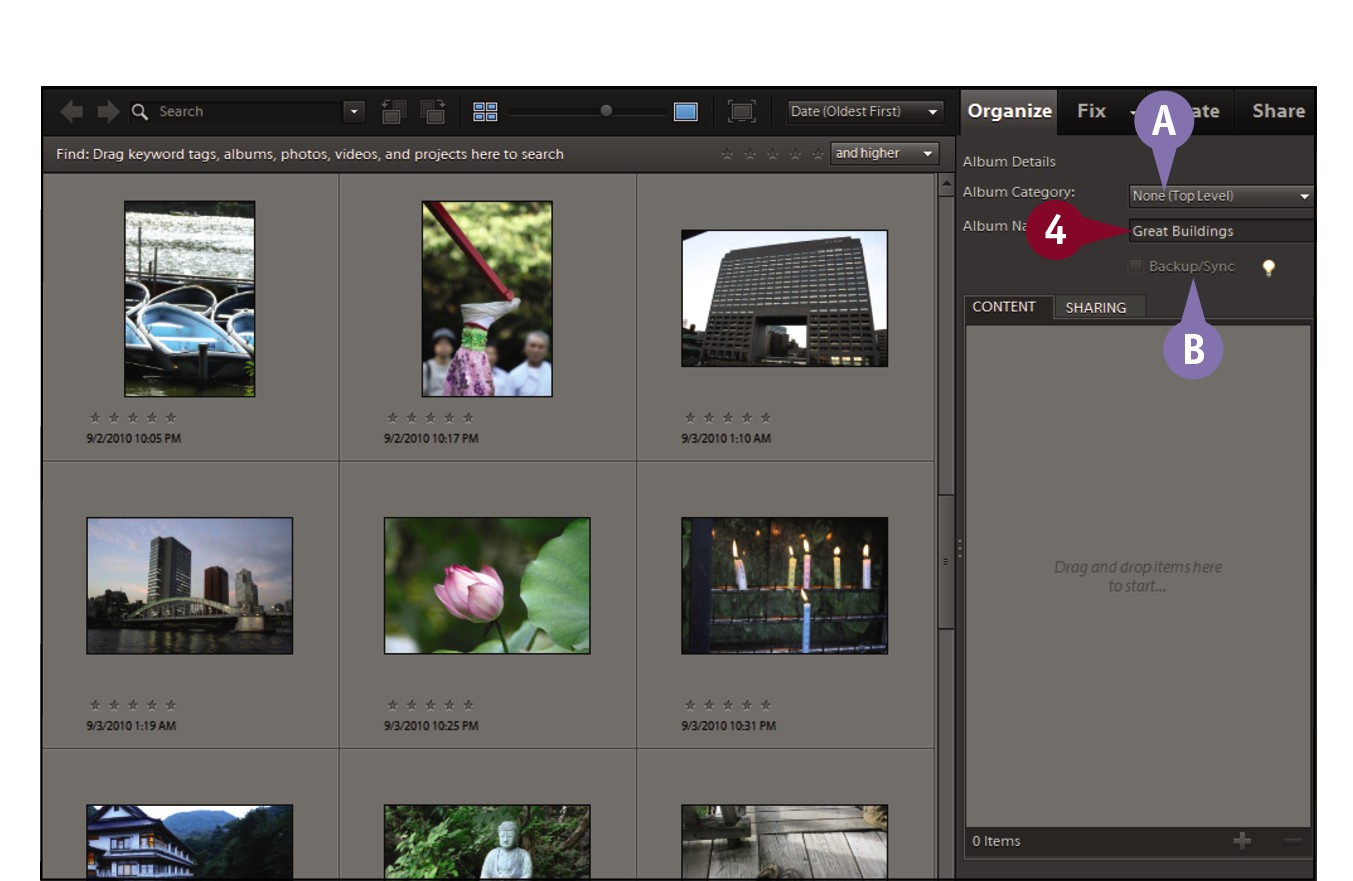The width and height of the screenshot is (1353, 881).
Task: Open the 'and higher' rating dropdown
Action: point(884,154)
